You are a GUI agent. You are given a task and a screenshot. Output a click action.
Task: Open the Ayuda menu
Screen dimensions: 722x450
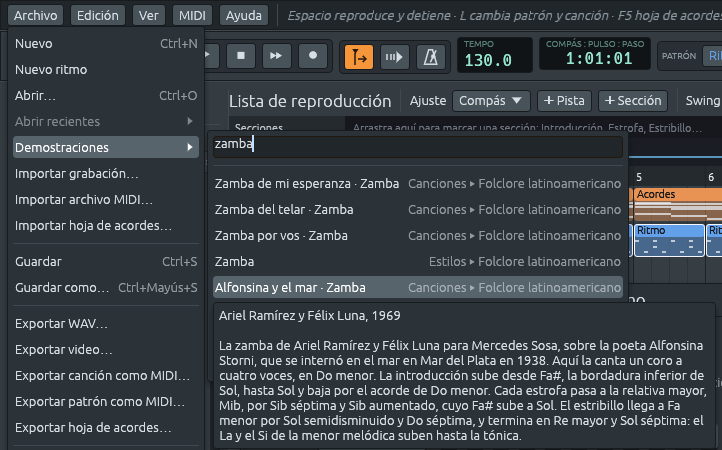244,15
